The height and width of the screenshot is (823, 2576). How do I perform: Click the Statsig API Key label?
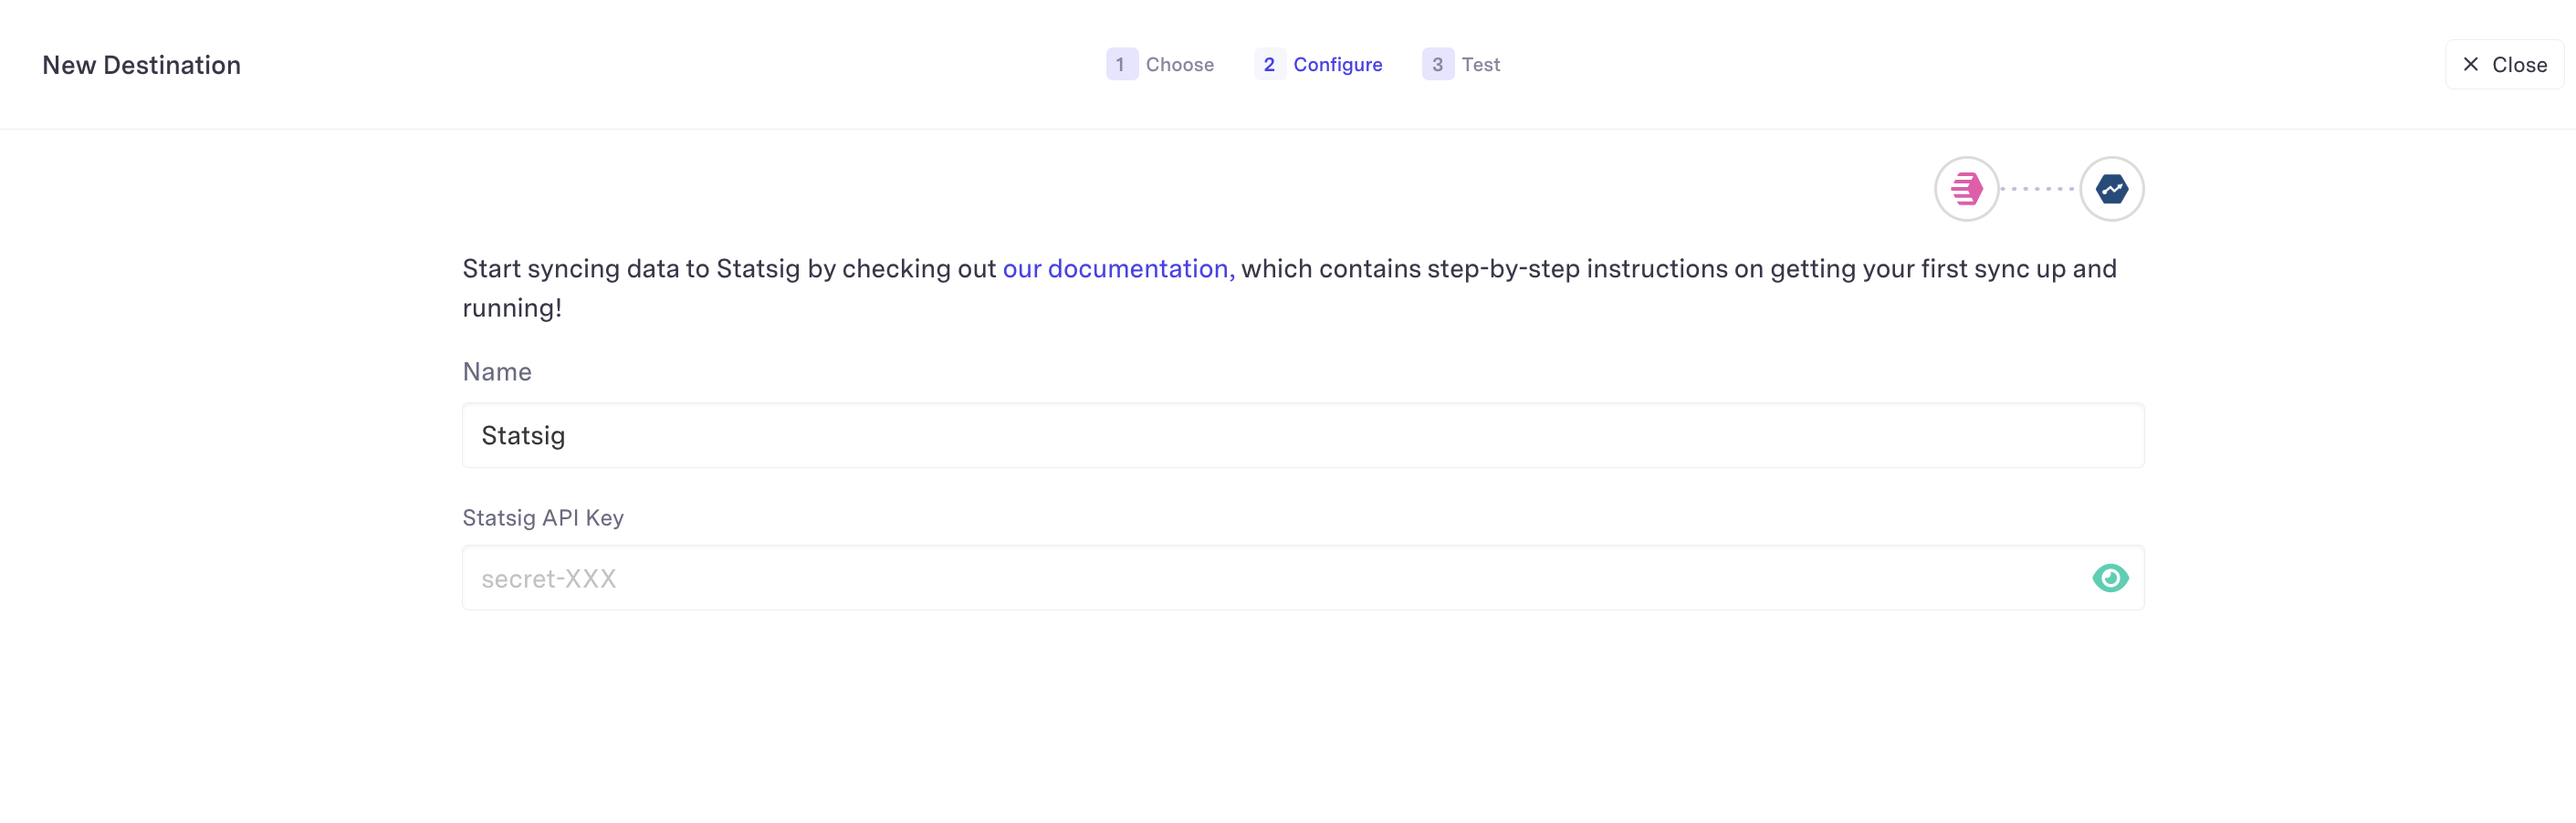pyautogui.click(x=543, y=518)
